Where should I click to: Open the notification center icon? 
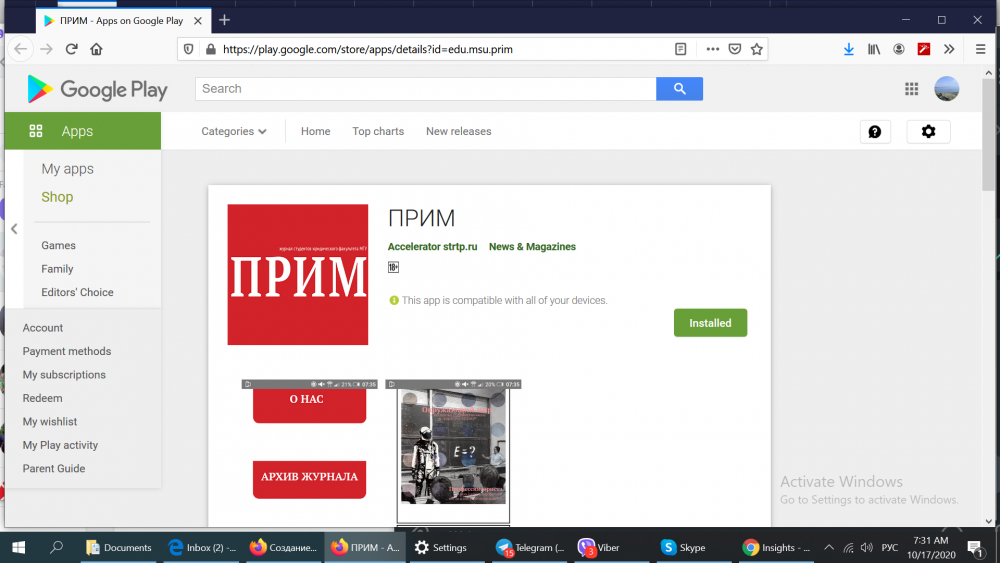[974, 548]
